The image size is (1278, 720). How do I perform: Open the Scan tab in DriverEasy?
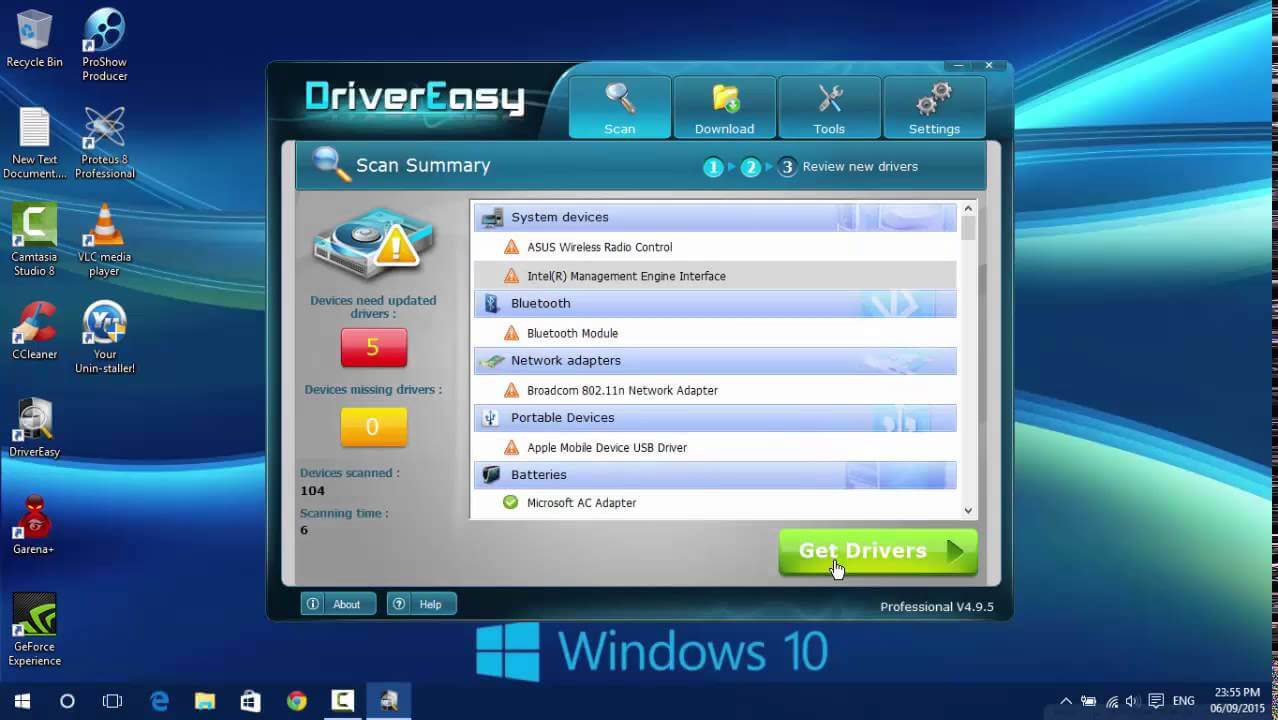(x=620, y=107)
